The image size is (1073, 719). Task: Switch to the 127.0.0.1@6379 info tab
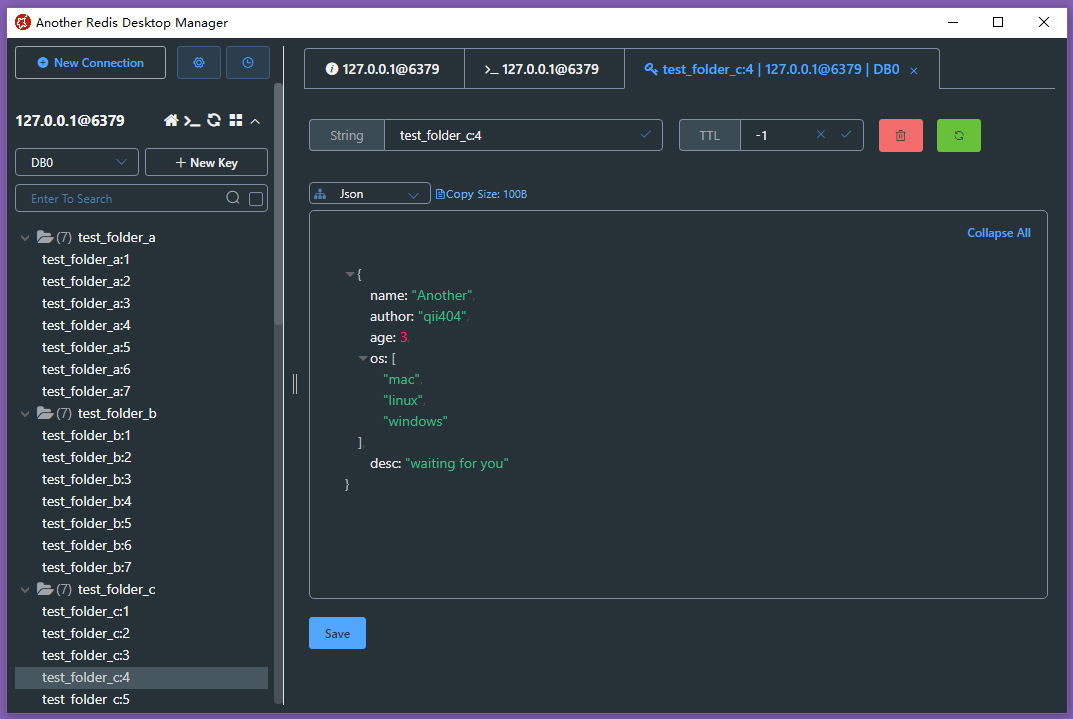[384, 68]
